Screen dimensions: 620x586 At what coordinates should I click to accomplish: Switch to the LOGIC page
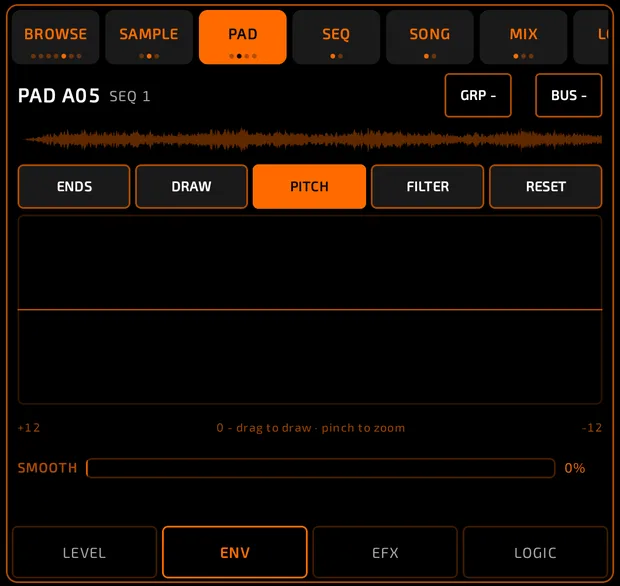tap(535, 552)
